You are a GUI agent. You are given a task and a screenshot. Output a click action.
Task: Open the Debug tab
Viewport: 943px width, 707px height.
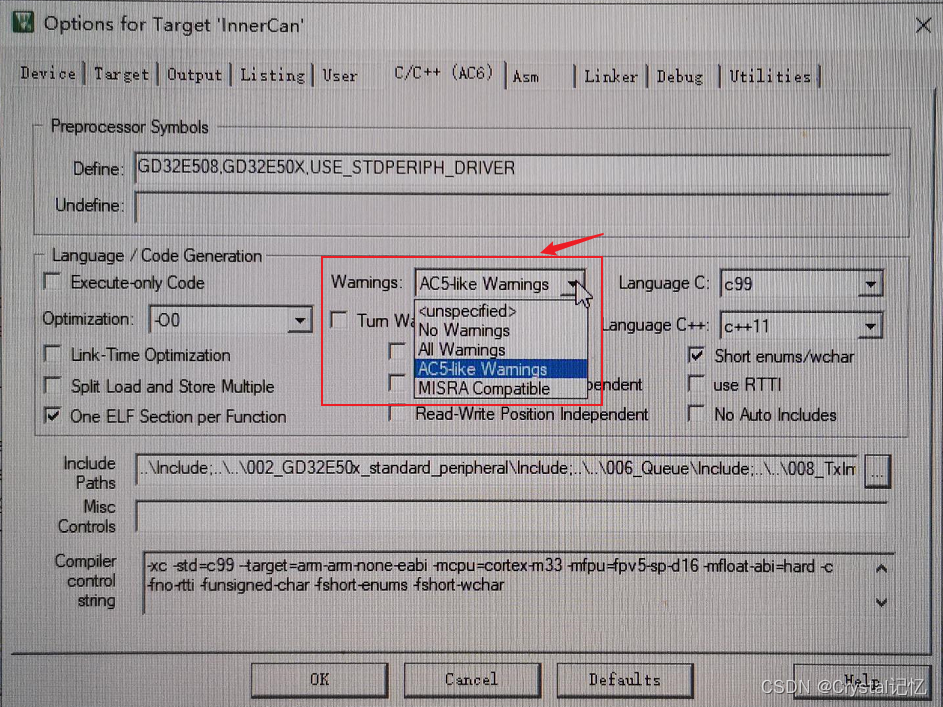(680, 75)
